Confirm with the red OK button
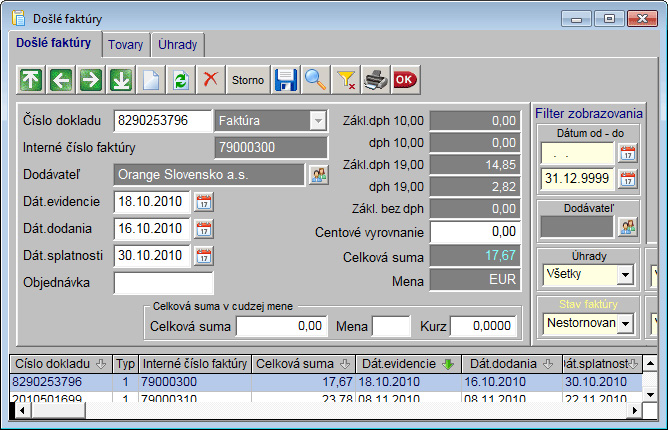The image size is (668, 430). pos(405,78)
